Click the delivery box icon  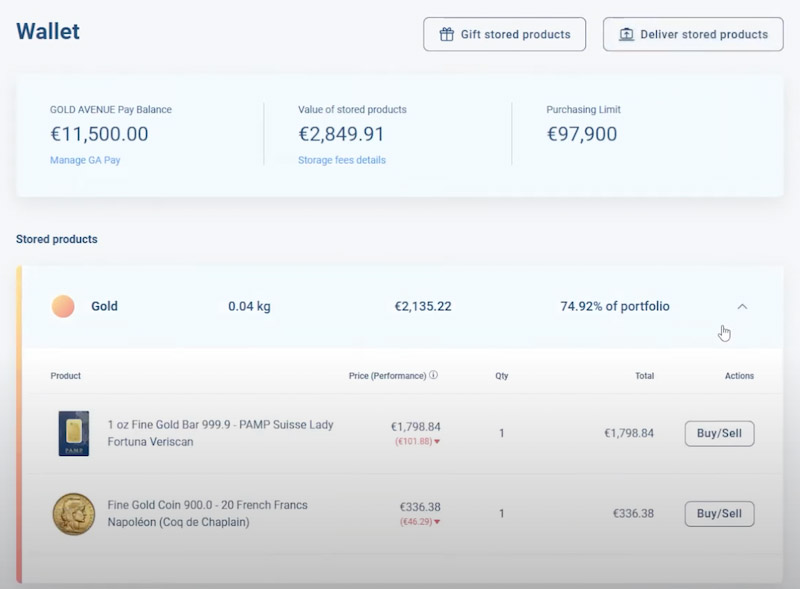pos(626,34)
